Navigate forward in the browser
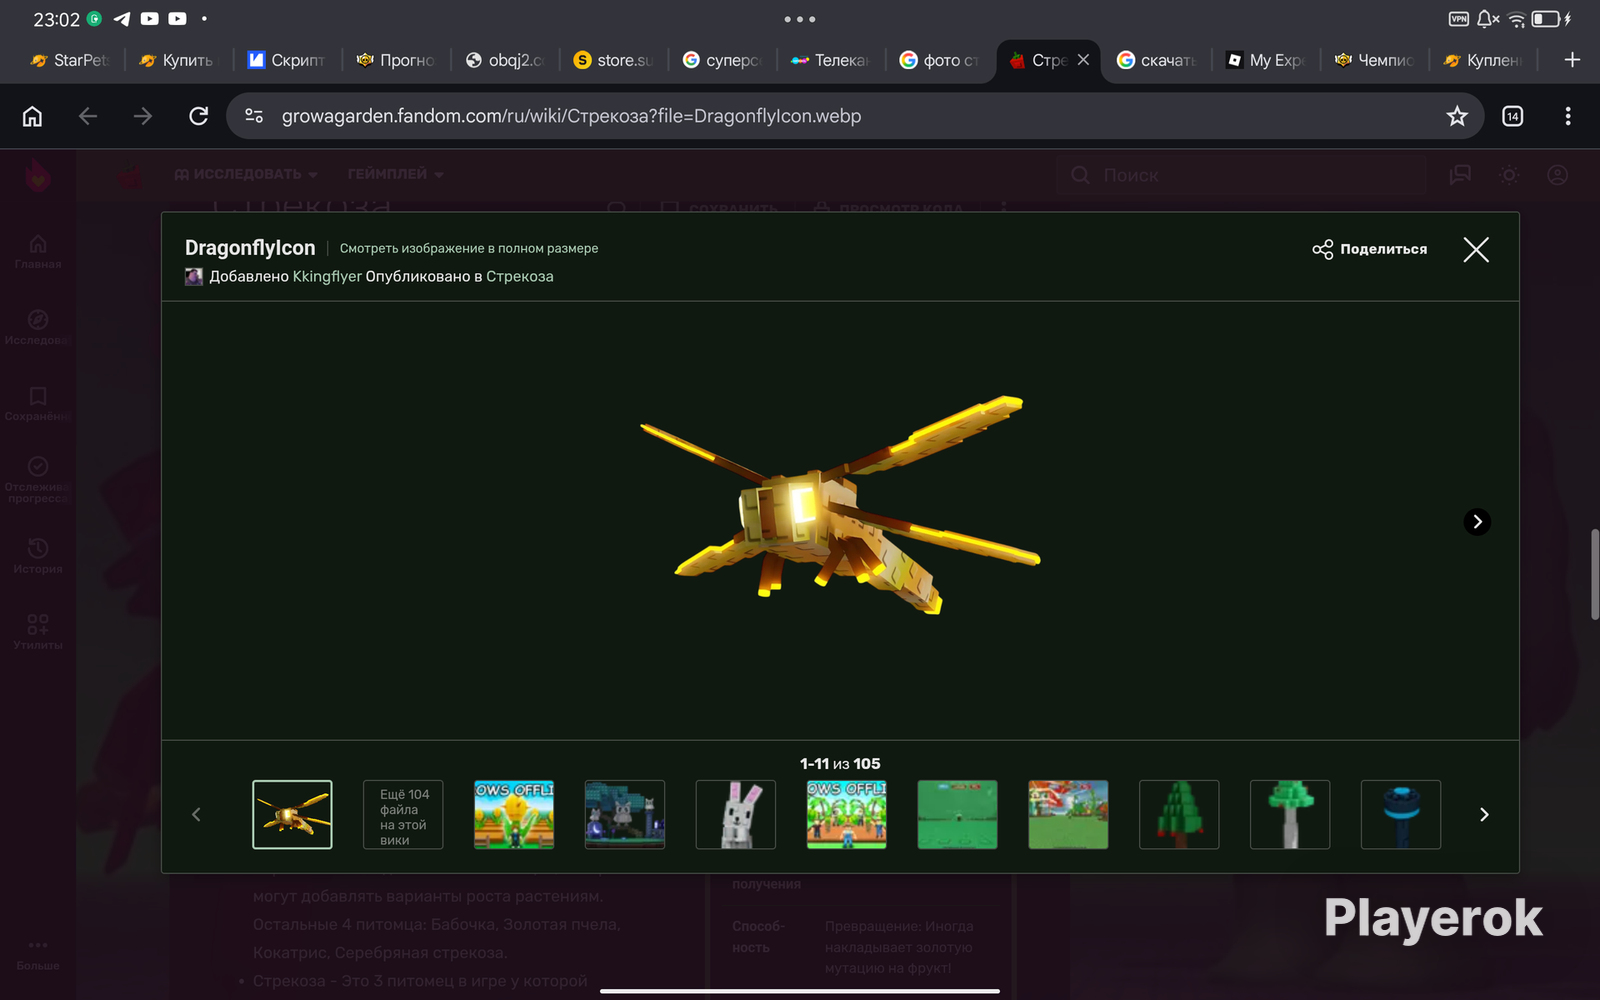This screenshot has width=1600, height=1000. 143,116
